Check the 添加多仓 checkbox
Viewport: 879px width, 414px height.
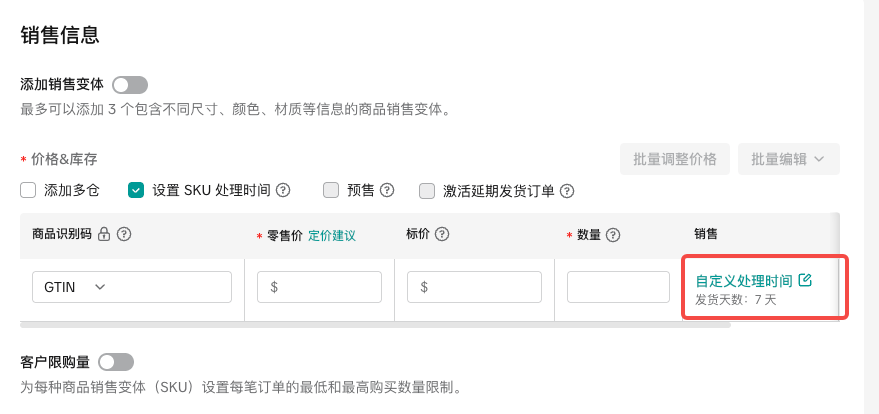(29, 190)
